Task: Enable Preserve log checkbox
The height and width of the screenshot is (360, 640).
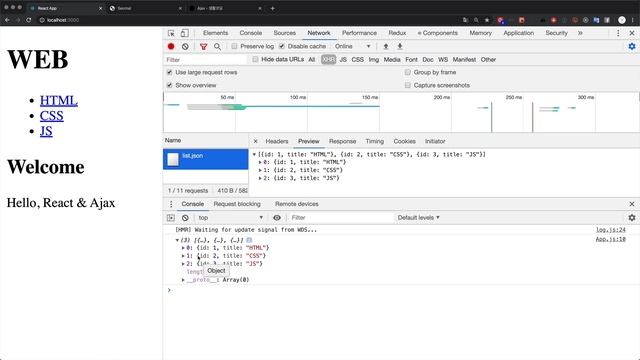Action: (x=234, y=47)
